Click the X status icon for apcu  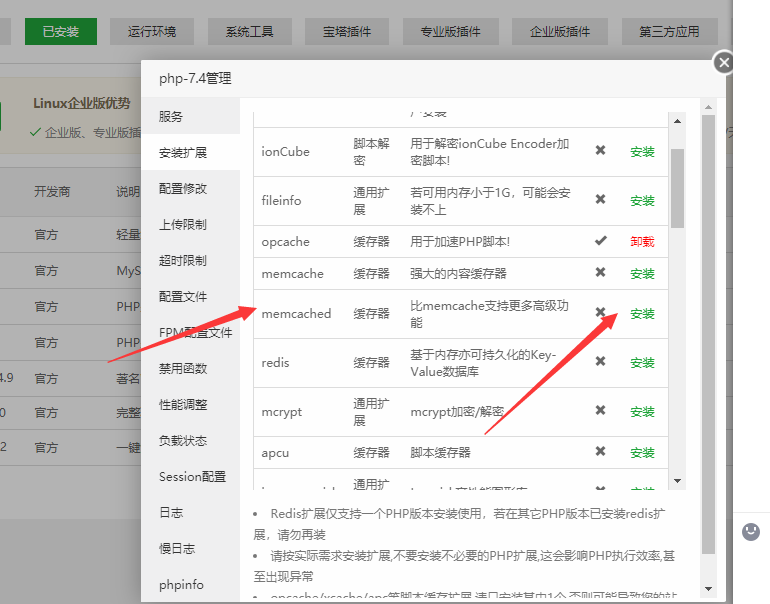pyautogui.click(x=600, y=451)
